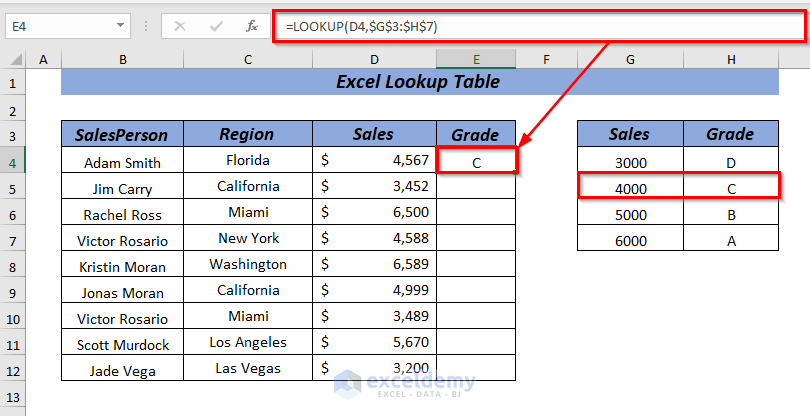Click the Excel Lookup Table title cell
810x416 pixels.
click(419, 82)
